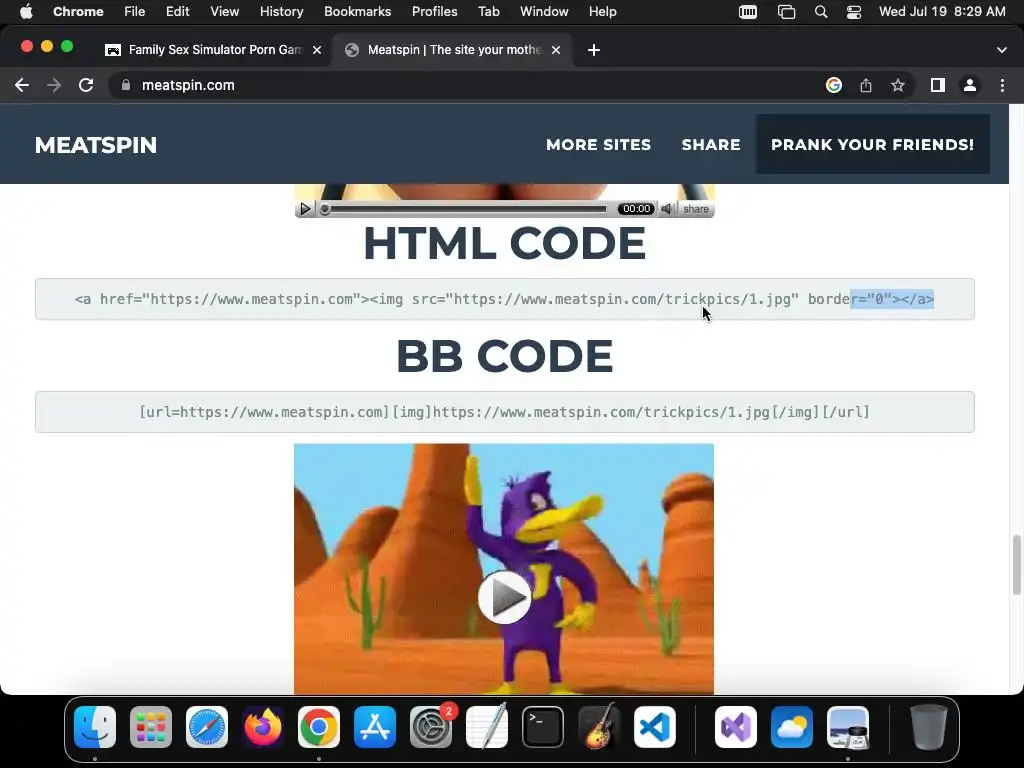
Task: Click the top video seek bar
Action: click(466, 209)
